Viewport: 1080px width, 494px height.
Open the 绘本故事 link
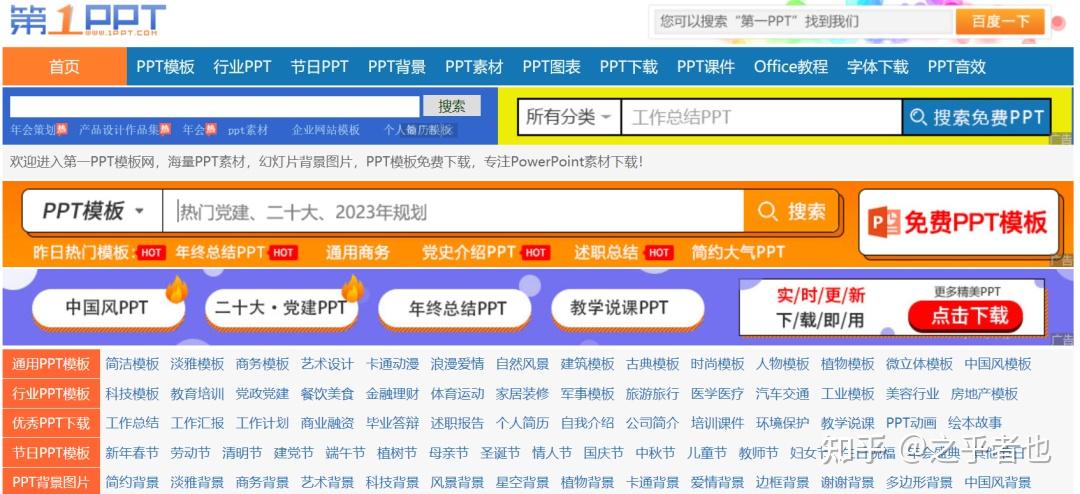coord(975,423)
